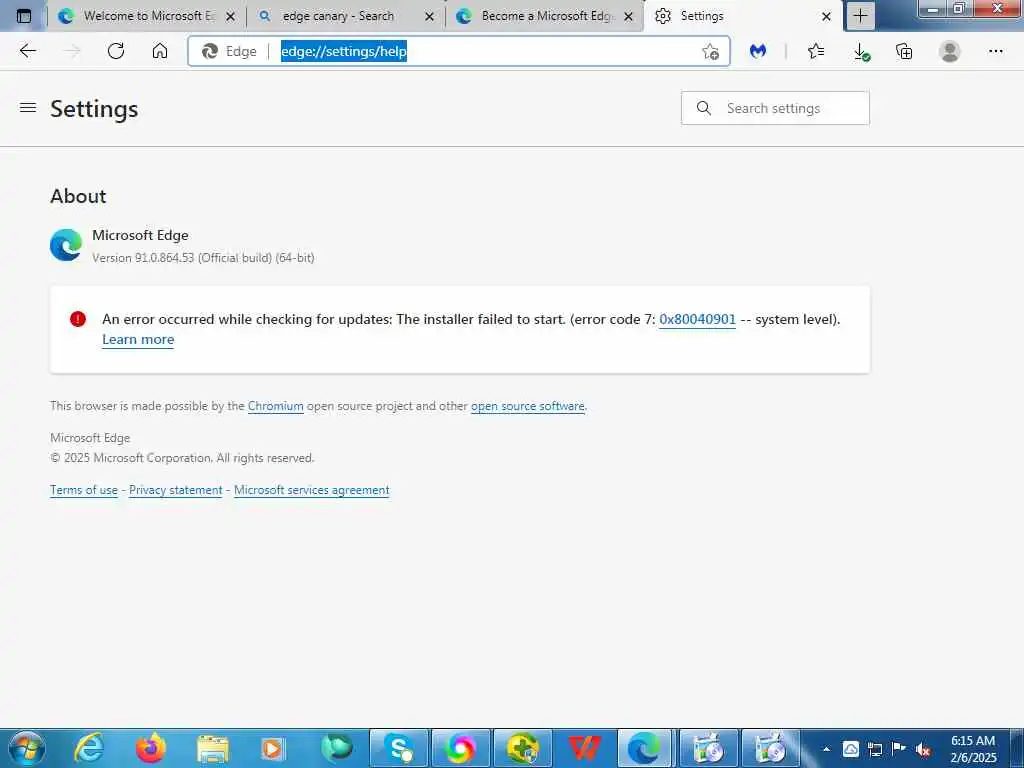Launch Internet Explorer from taskbar
This screenshot has height=768, width=1024.
(88, 748)
